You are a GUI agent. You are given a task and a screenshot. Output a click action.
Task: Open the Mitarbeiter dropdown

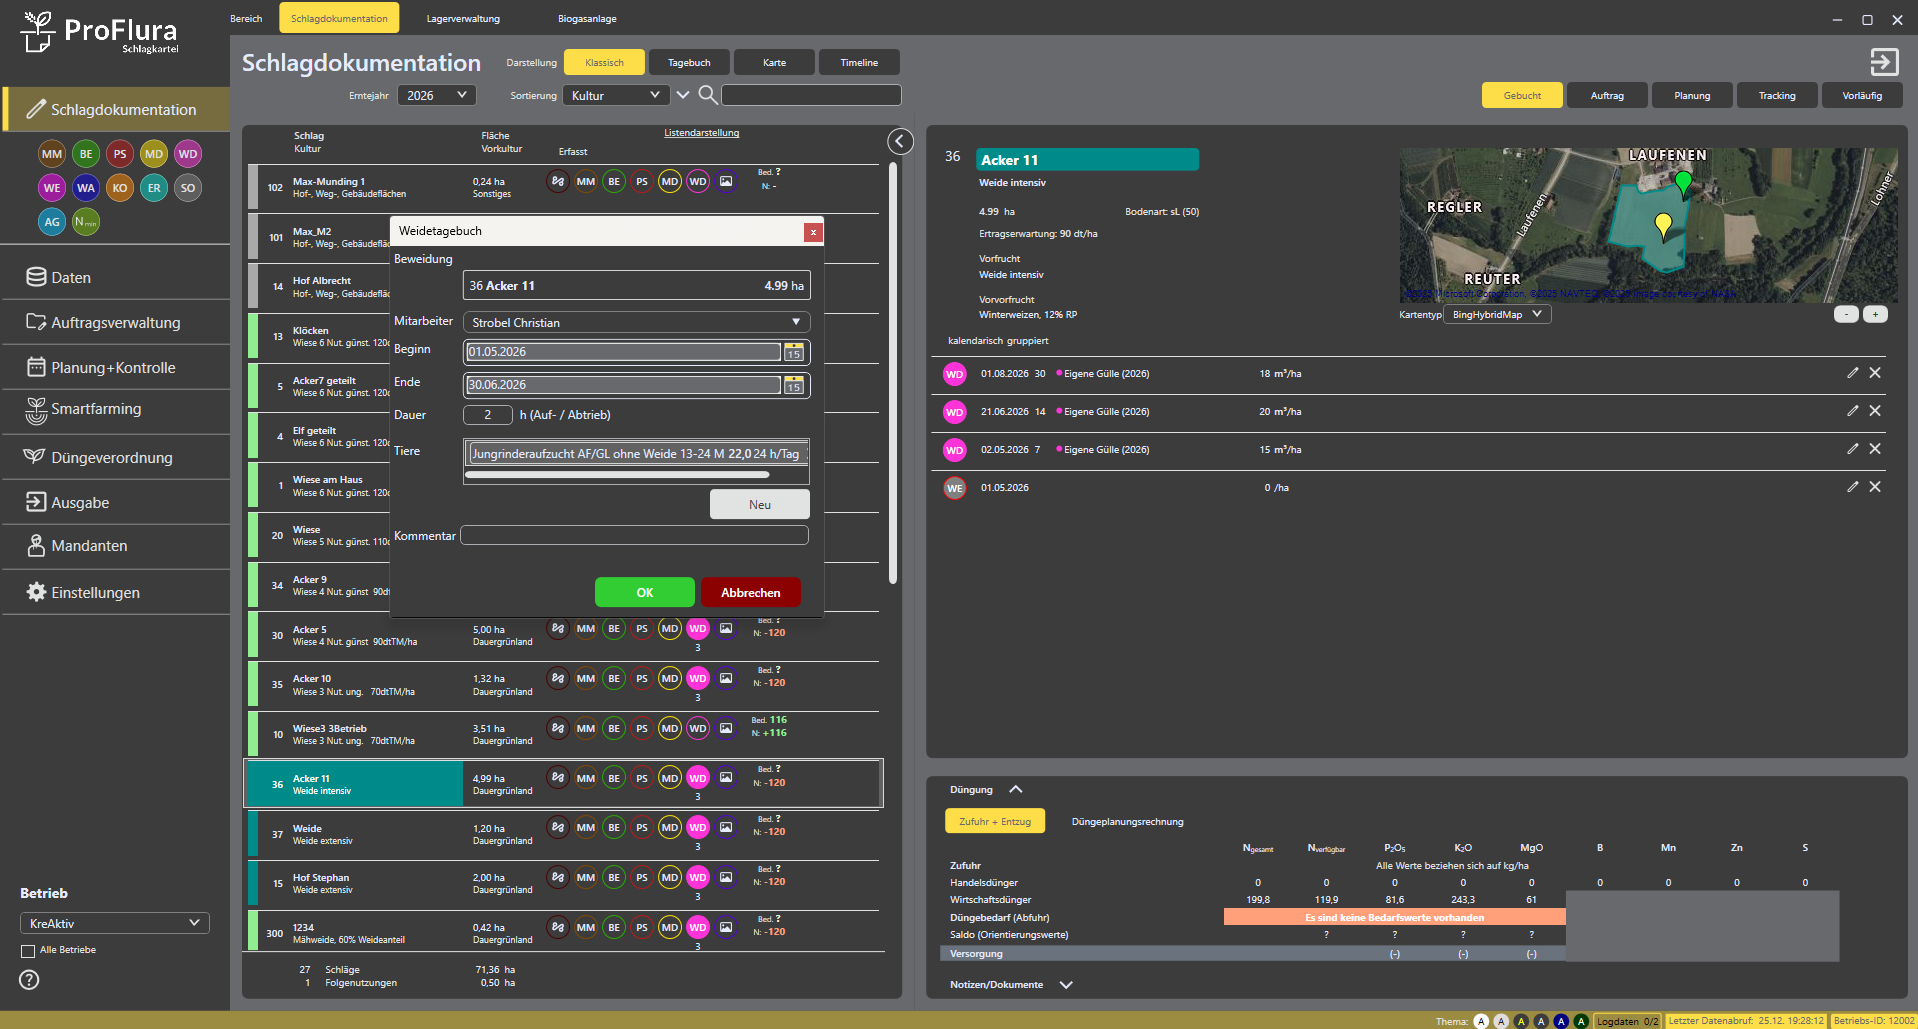pos(636,322)
